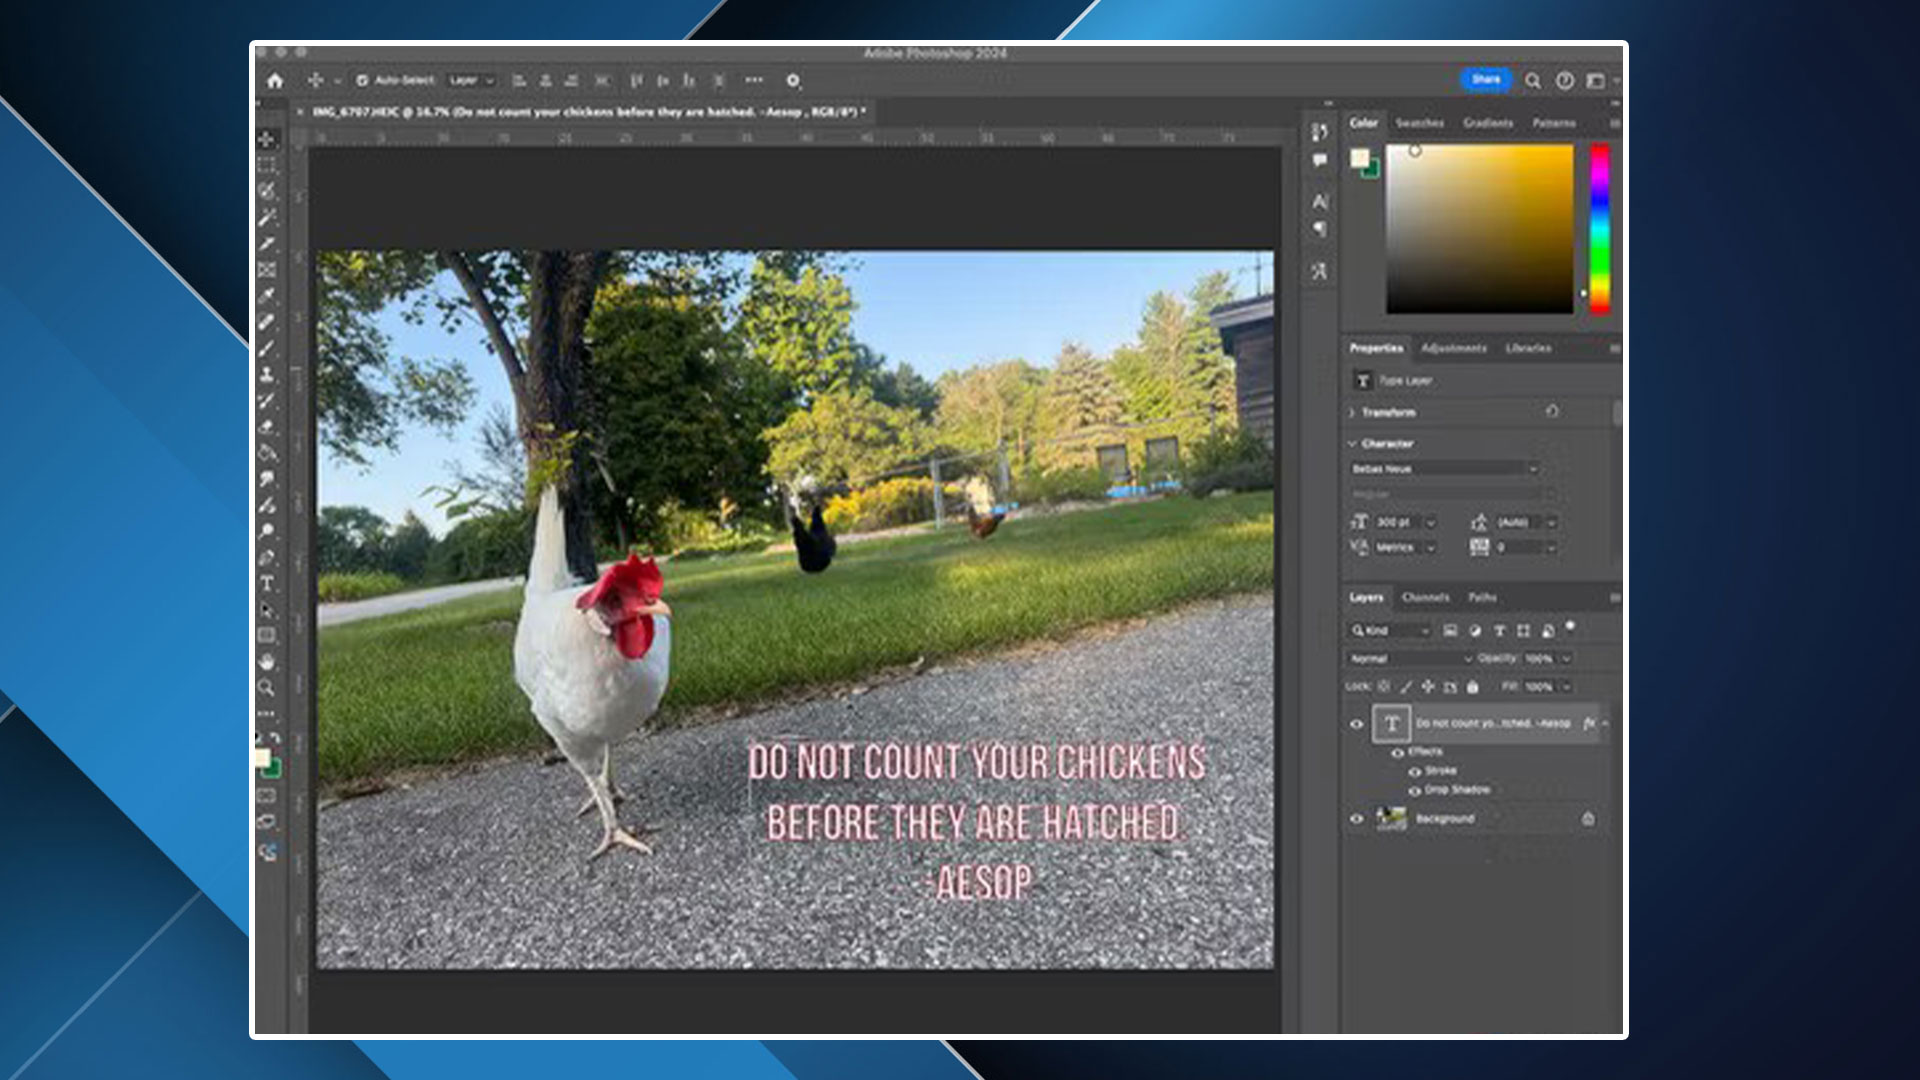Viewport: 1920px width, 1080px height.
Task: Expand the Transform section in Properties
Action: [x=1352, y=412]
